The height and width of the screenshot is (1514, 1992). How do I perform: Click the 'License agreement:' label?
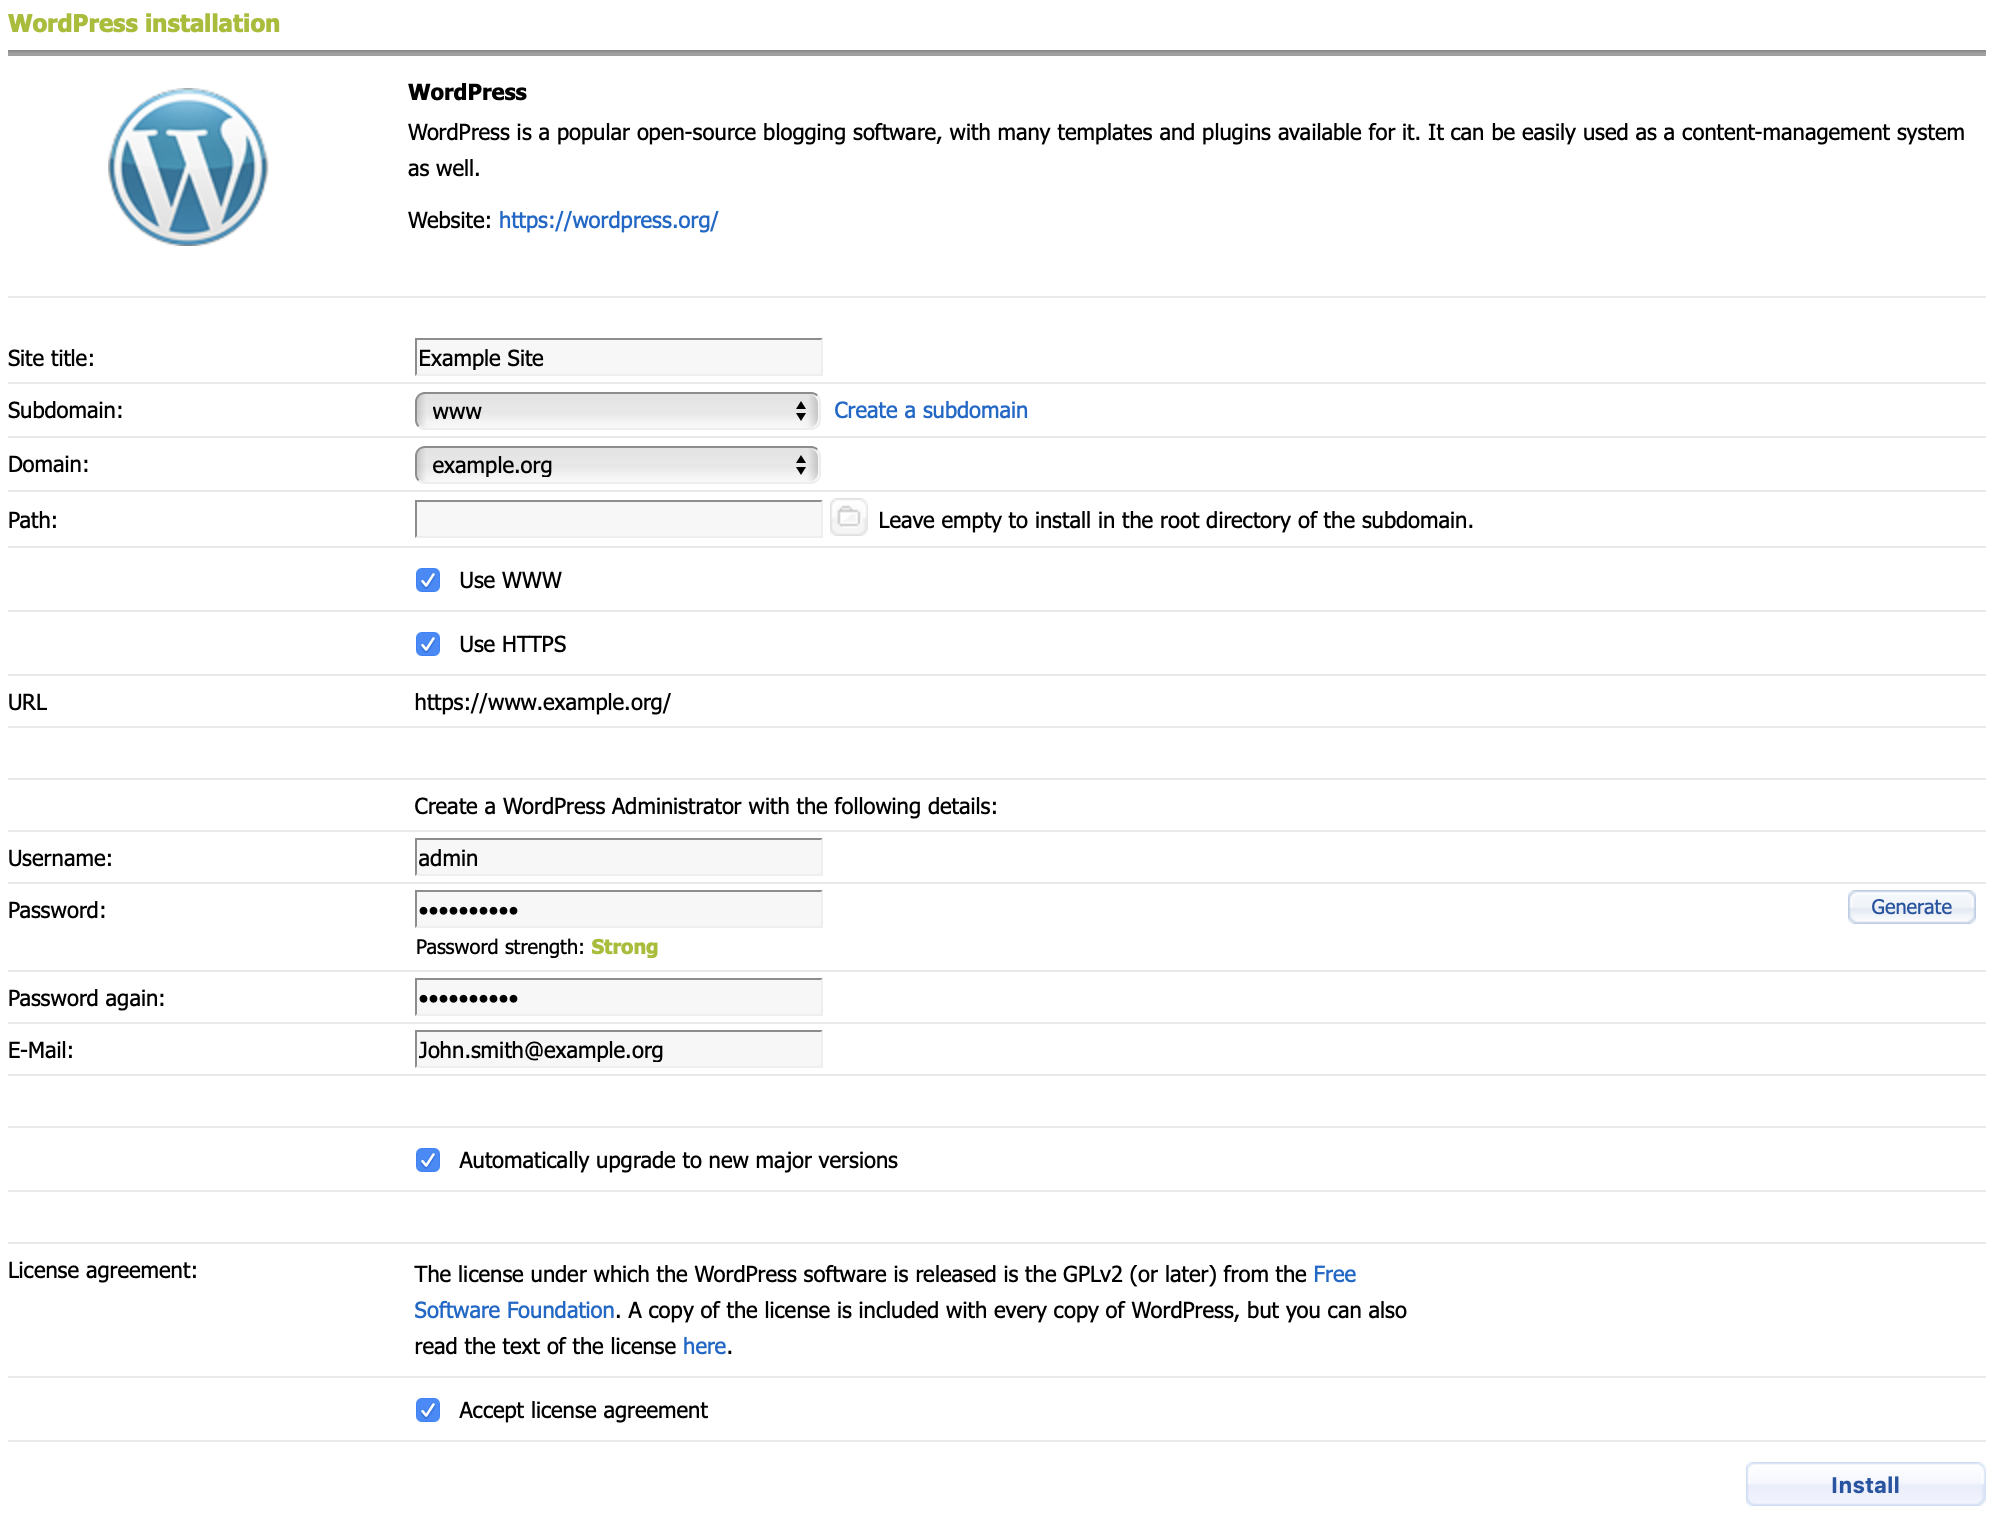click(102, 1270)
